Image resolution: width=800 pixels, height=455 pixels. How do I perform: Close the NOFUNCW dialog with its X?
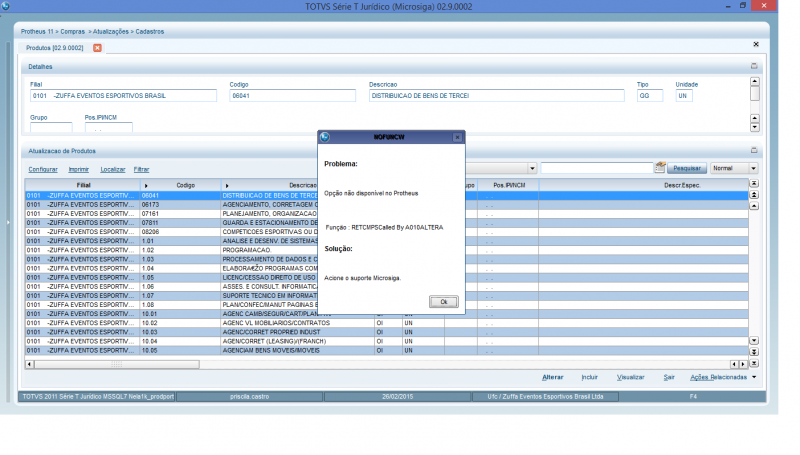tap(457, 137)
